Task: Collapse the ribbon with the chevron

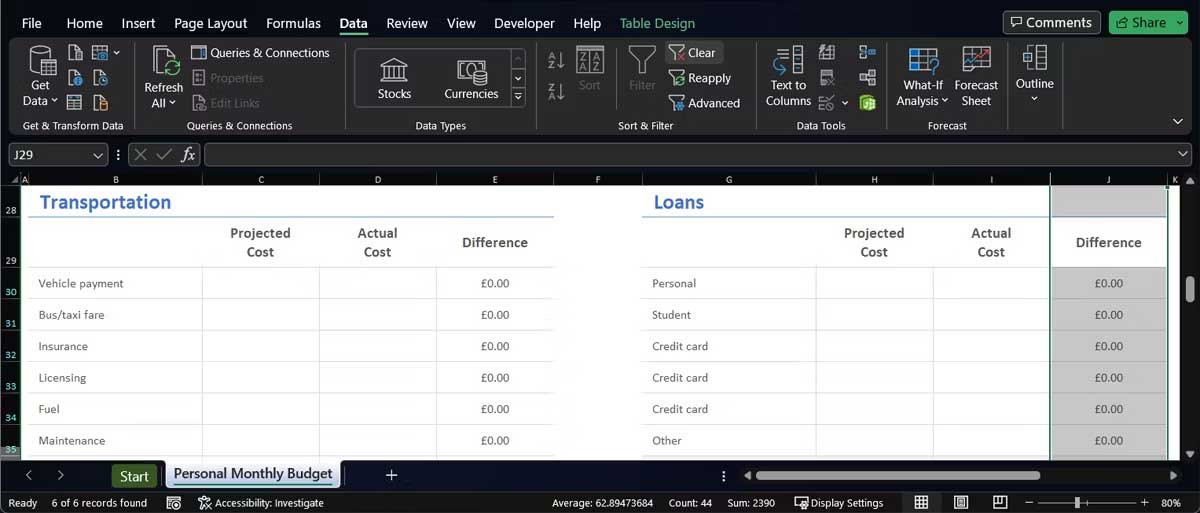Action: [x=1178, y=121]
